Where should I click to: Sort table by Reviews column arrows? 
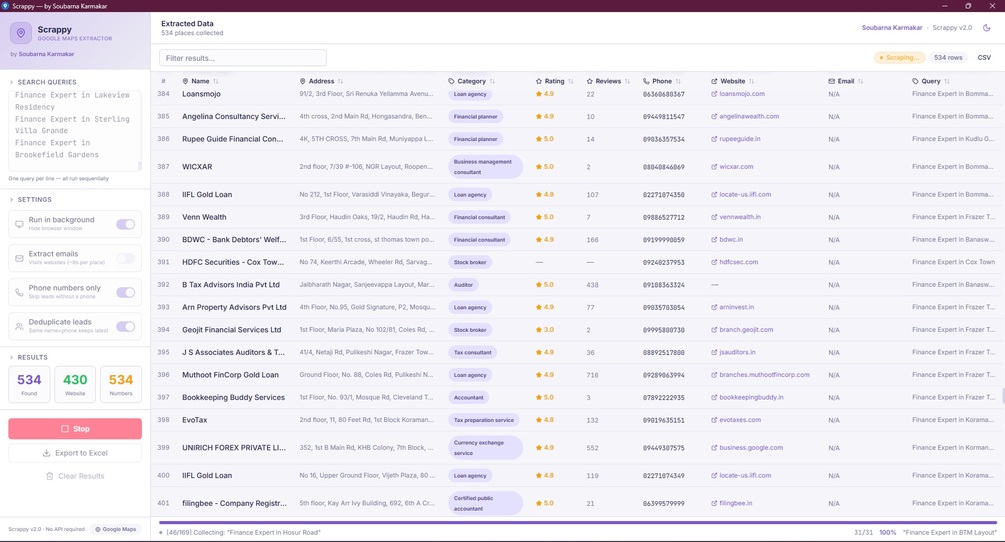(627, 81)
